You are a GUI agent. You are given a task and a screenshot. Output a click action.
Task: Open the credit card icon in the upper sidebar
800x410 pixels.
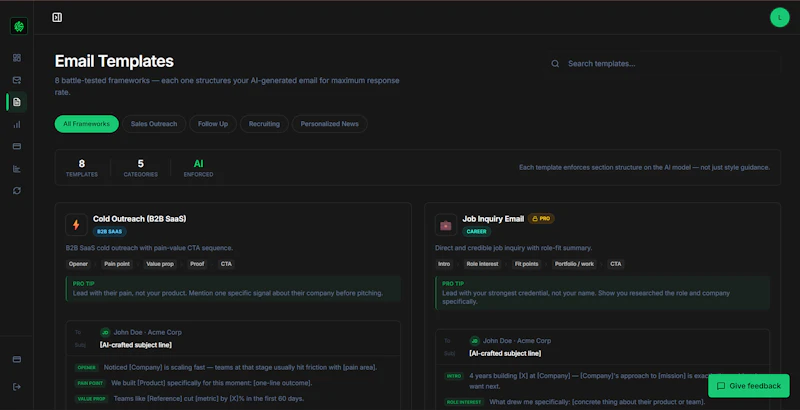[x=17, y=146]
